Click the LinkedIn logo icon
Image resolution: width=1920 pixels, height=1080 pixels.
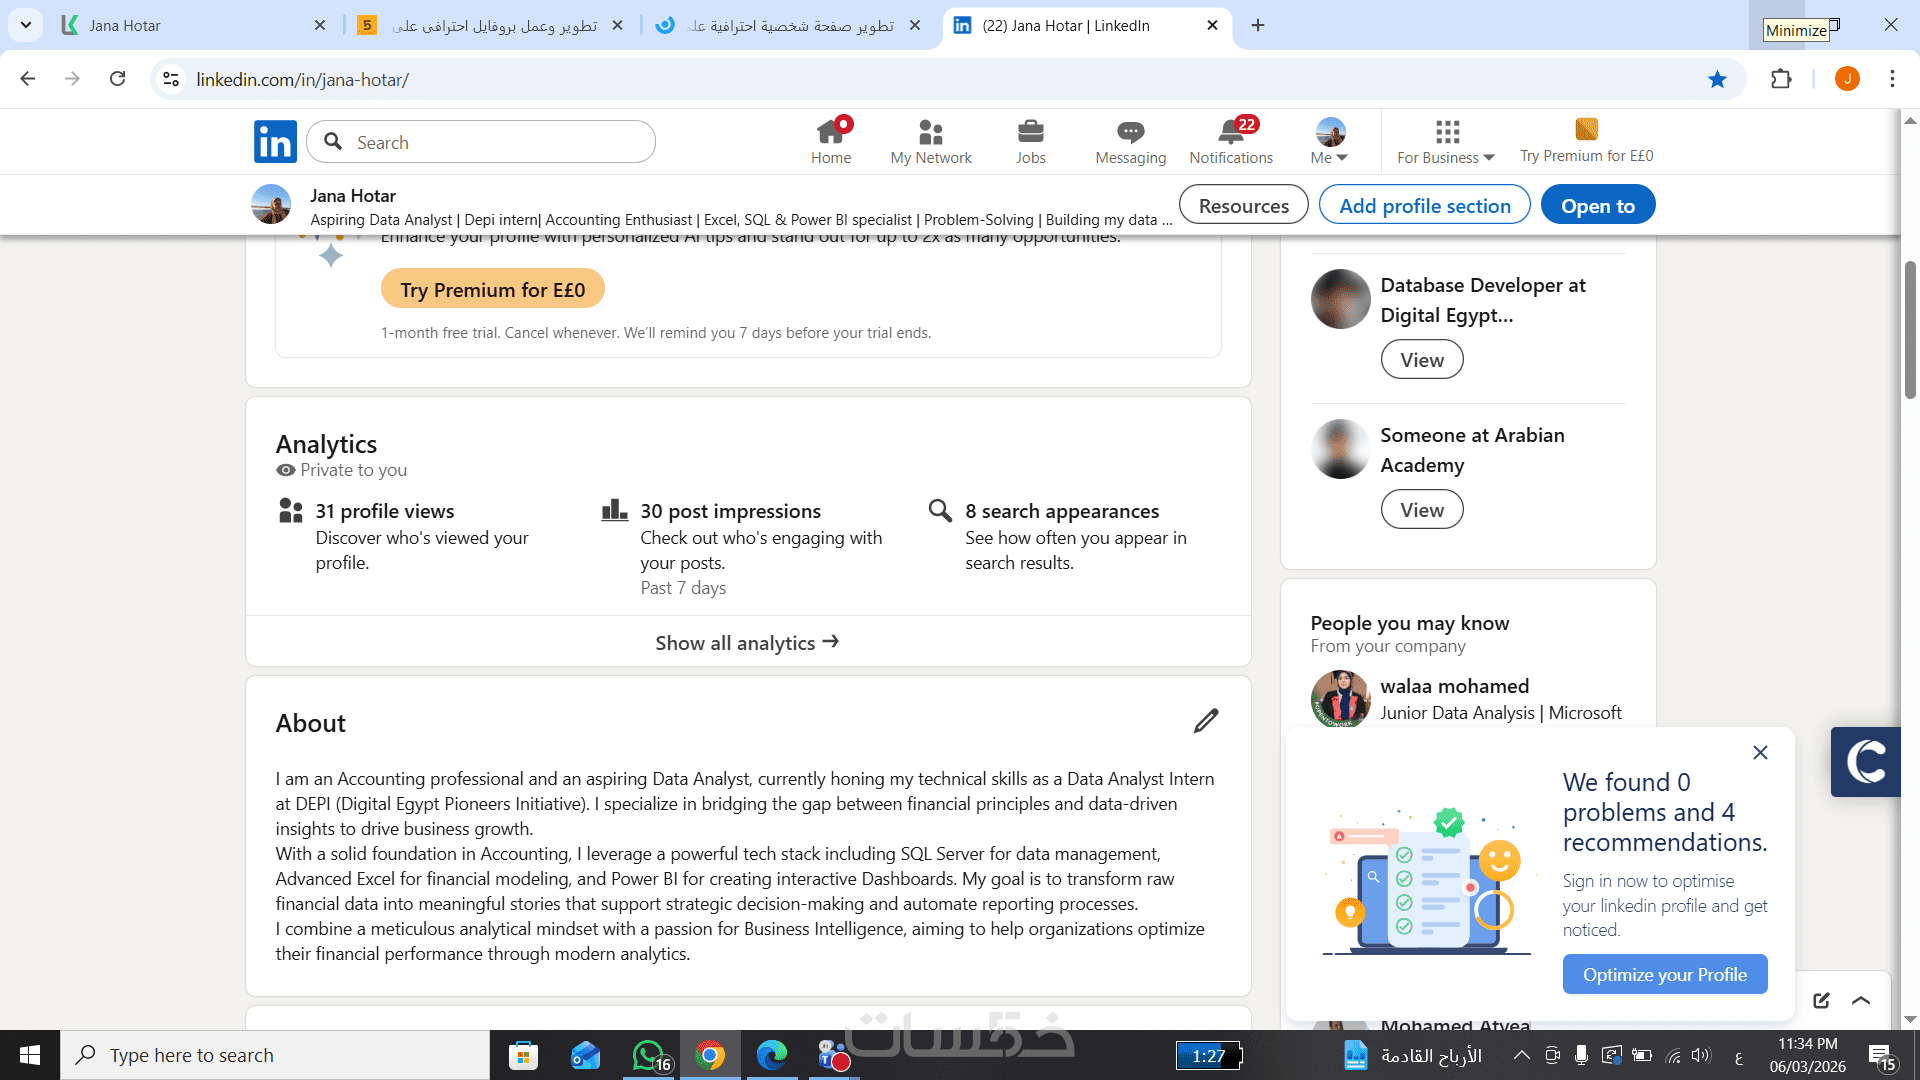tap(275, 142)
